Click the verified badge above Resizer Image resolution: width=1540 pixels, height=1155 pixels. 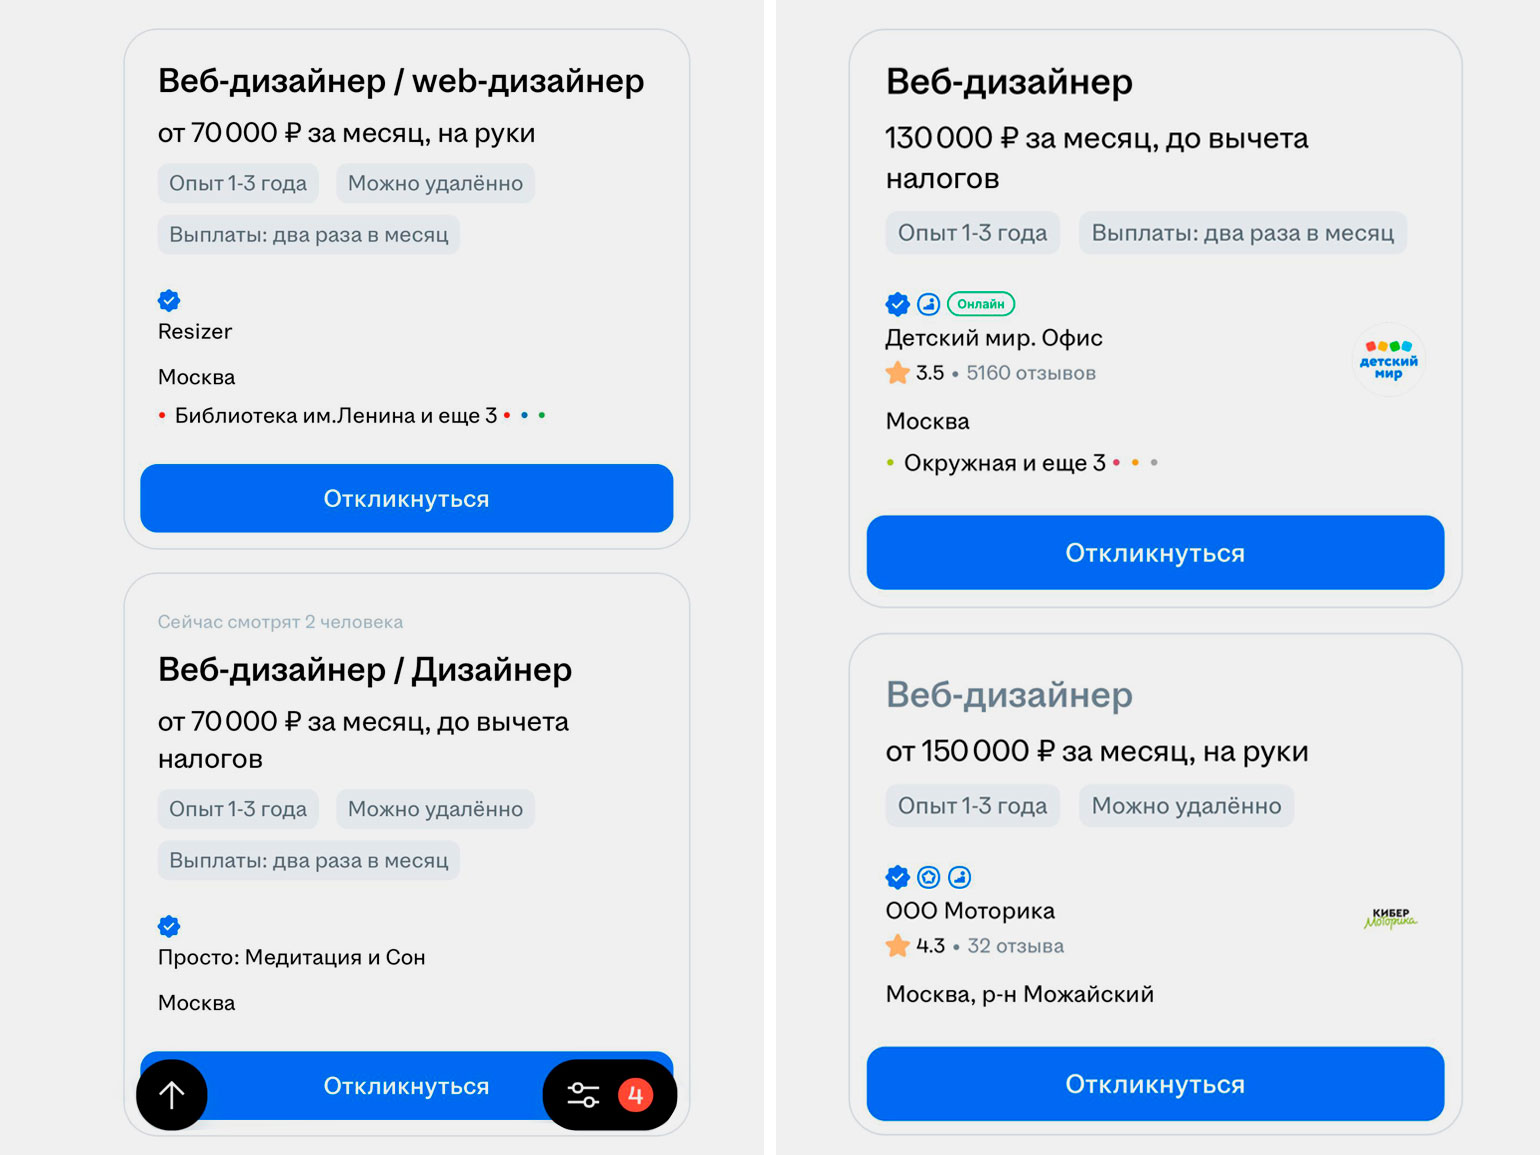169,300
